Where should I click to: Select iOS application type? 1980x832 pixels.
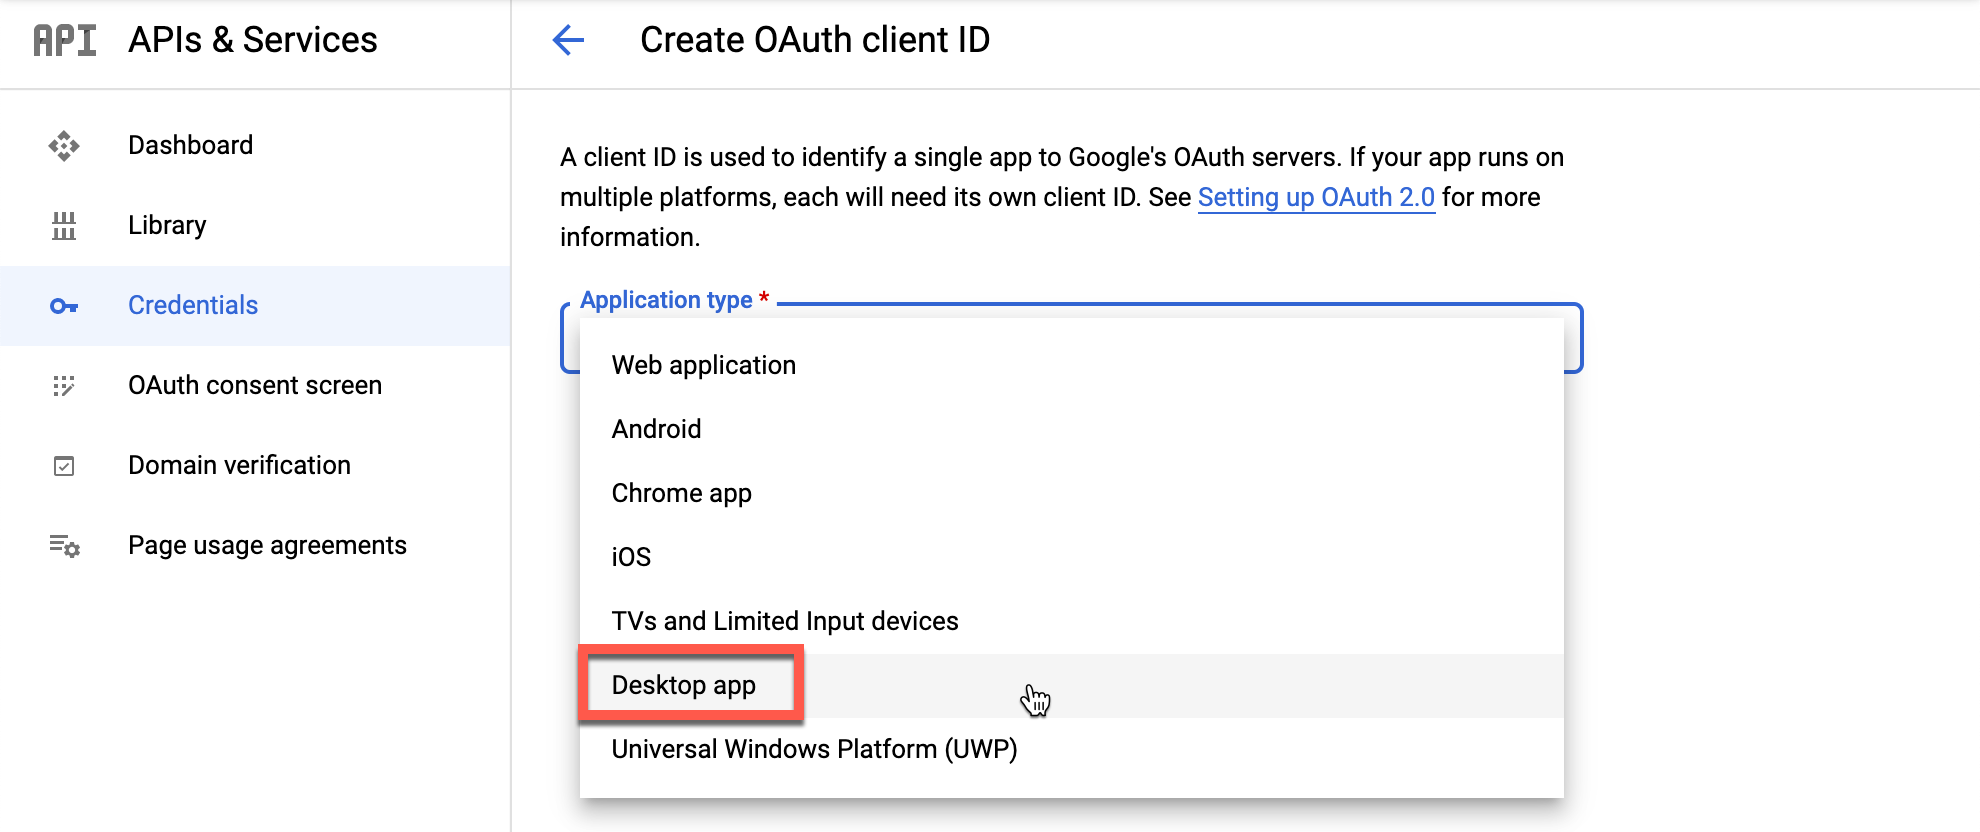point(1071,558)
